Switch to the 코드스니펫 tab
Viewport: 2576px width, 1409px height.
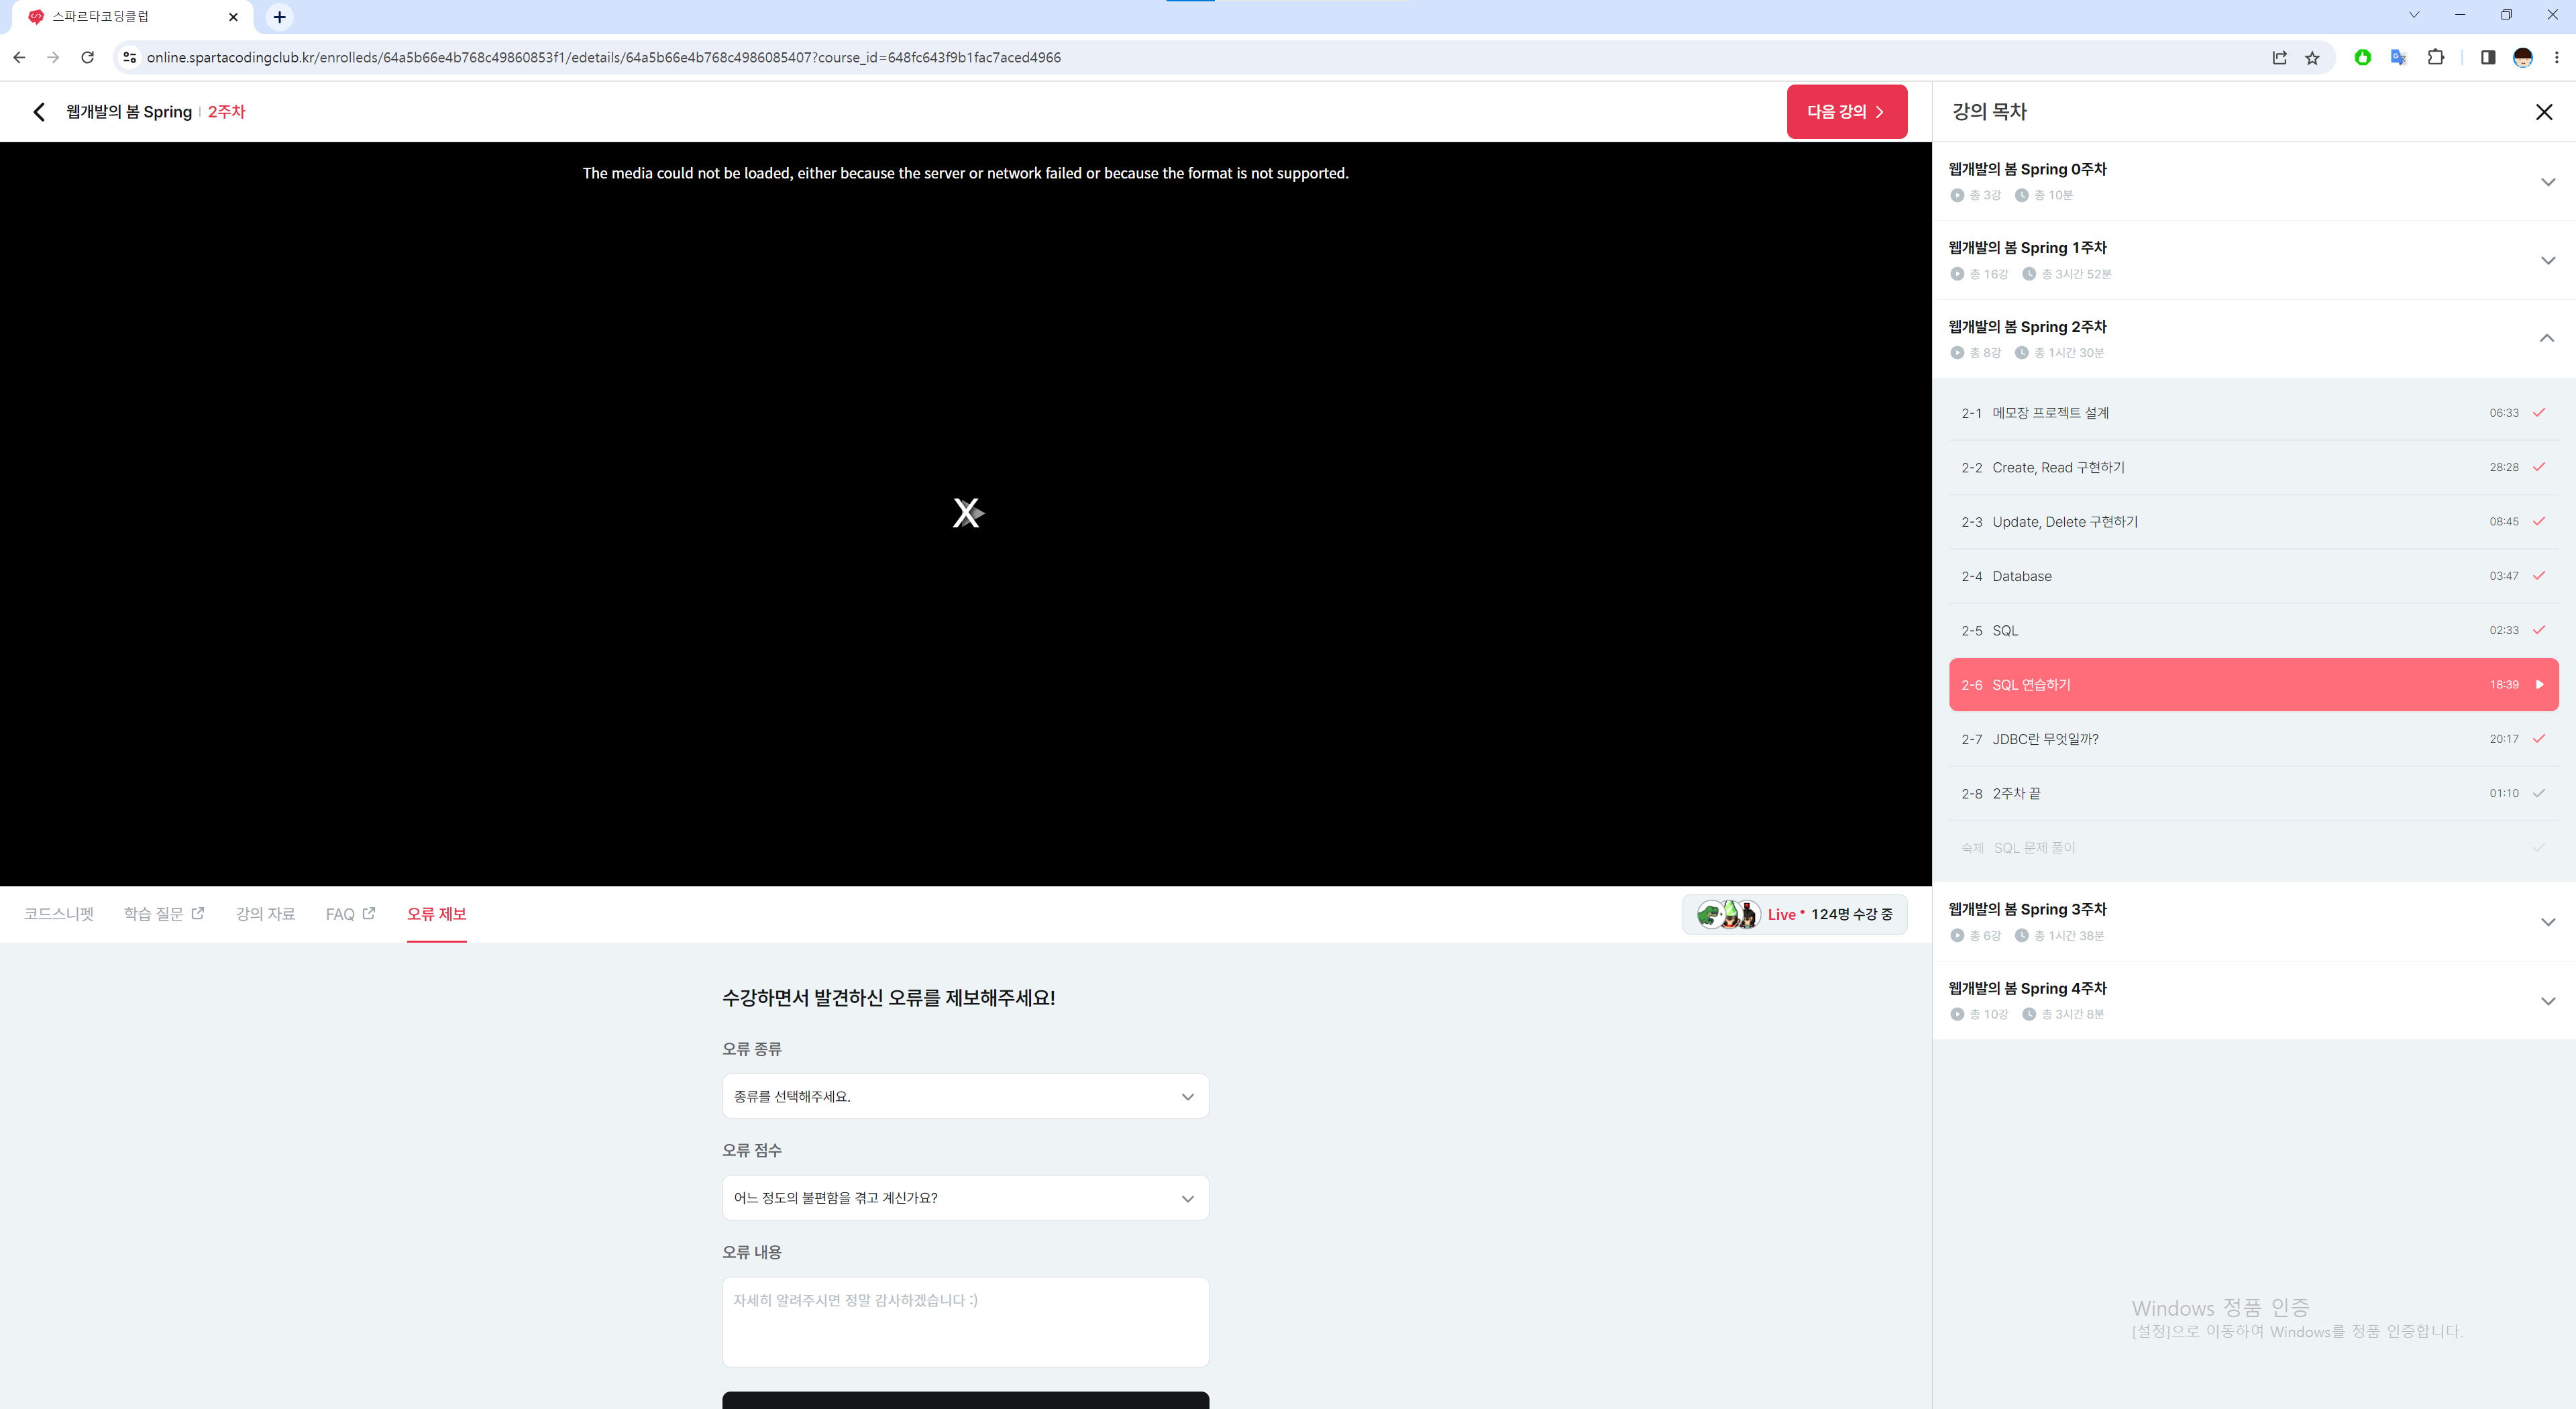(x=59, y=914)
